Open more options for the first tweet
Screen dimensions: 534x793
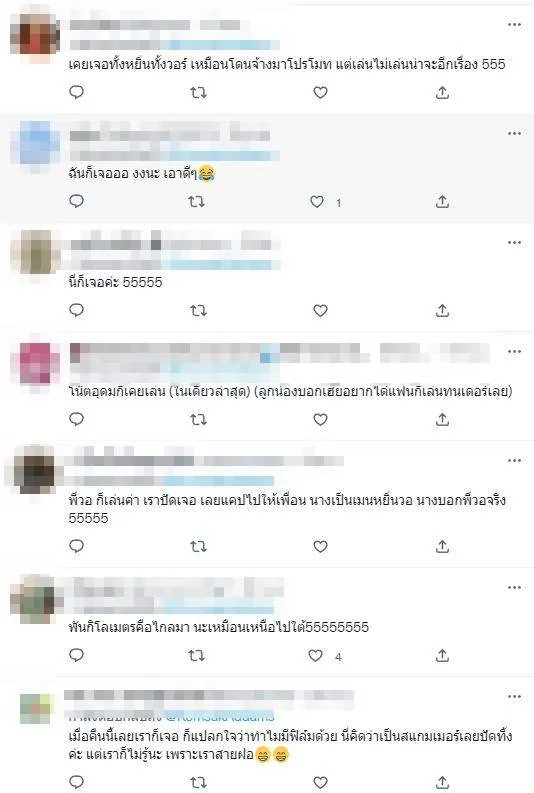[x=514, y=24]
